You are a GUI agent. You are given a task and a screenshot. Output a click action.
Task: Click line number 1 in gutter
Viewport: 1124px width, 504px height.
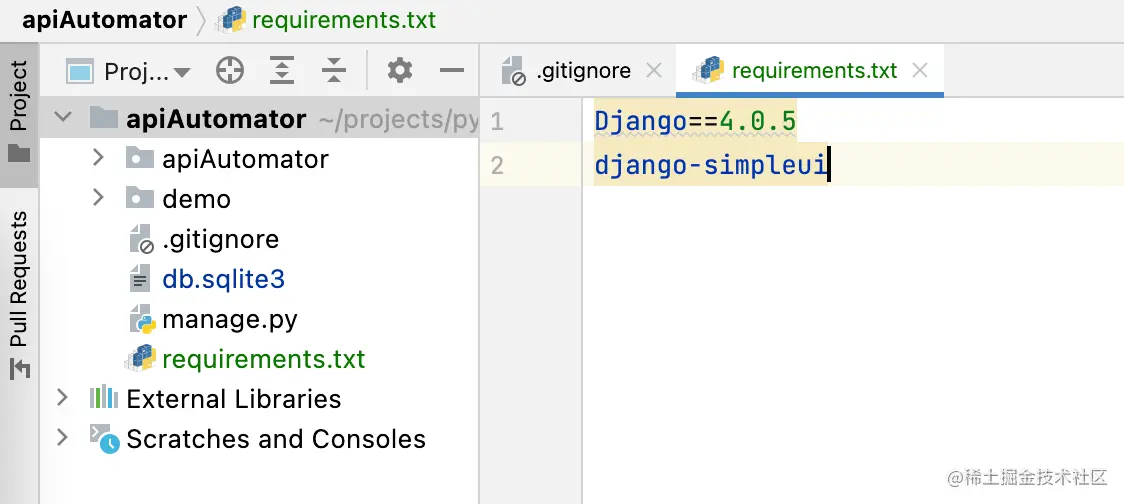[x=497, y=123]
